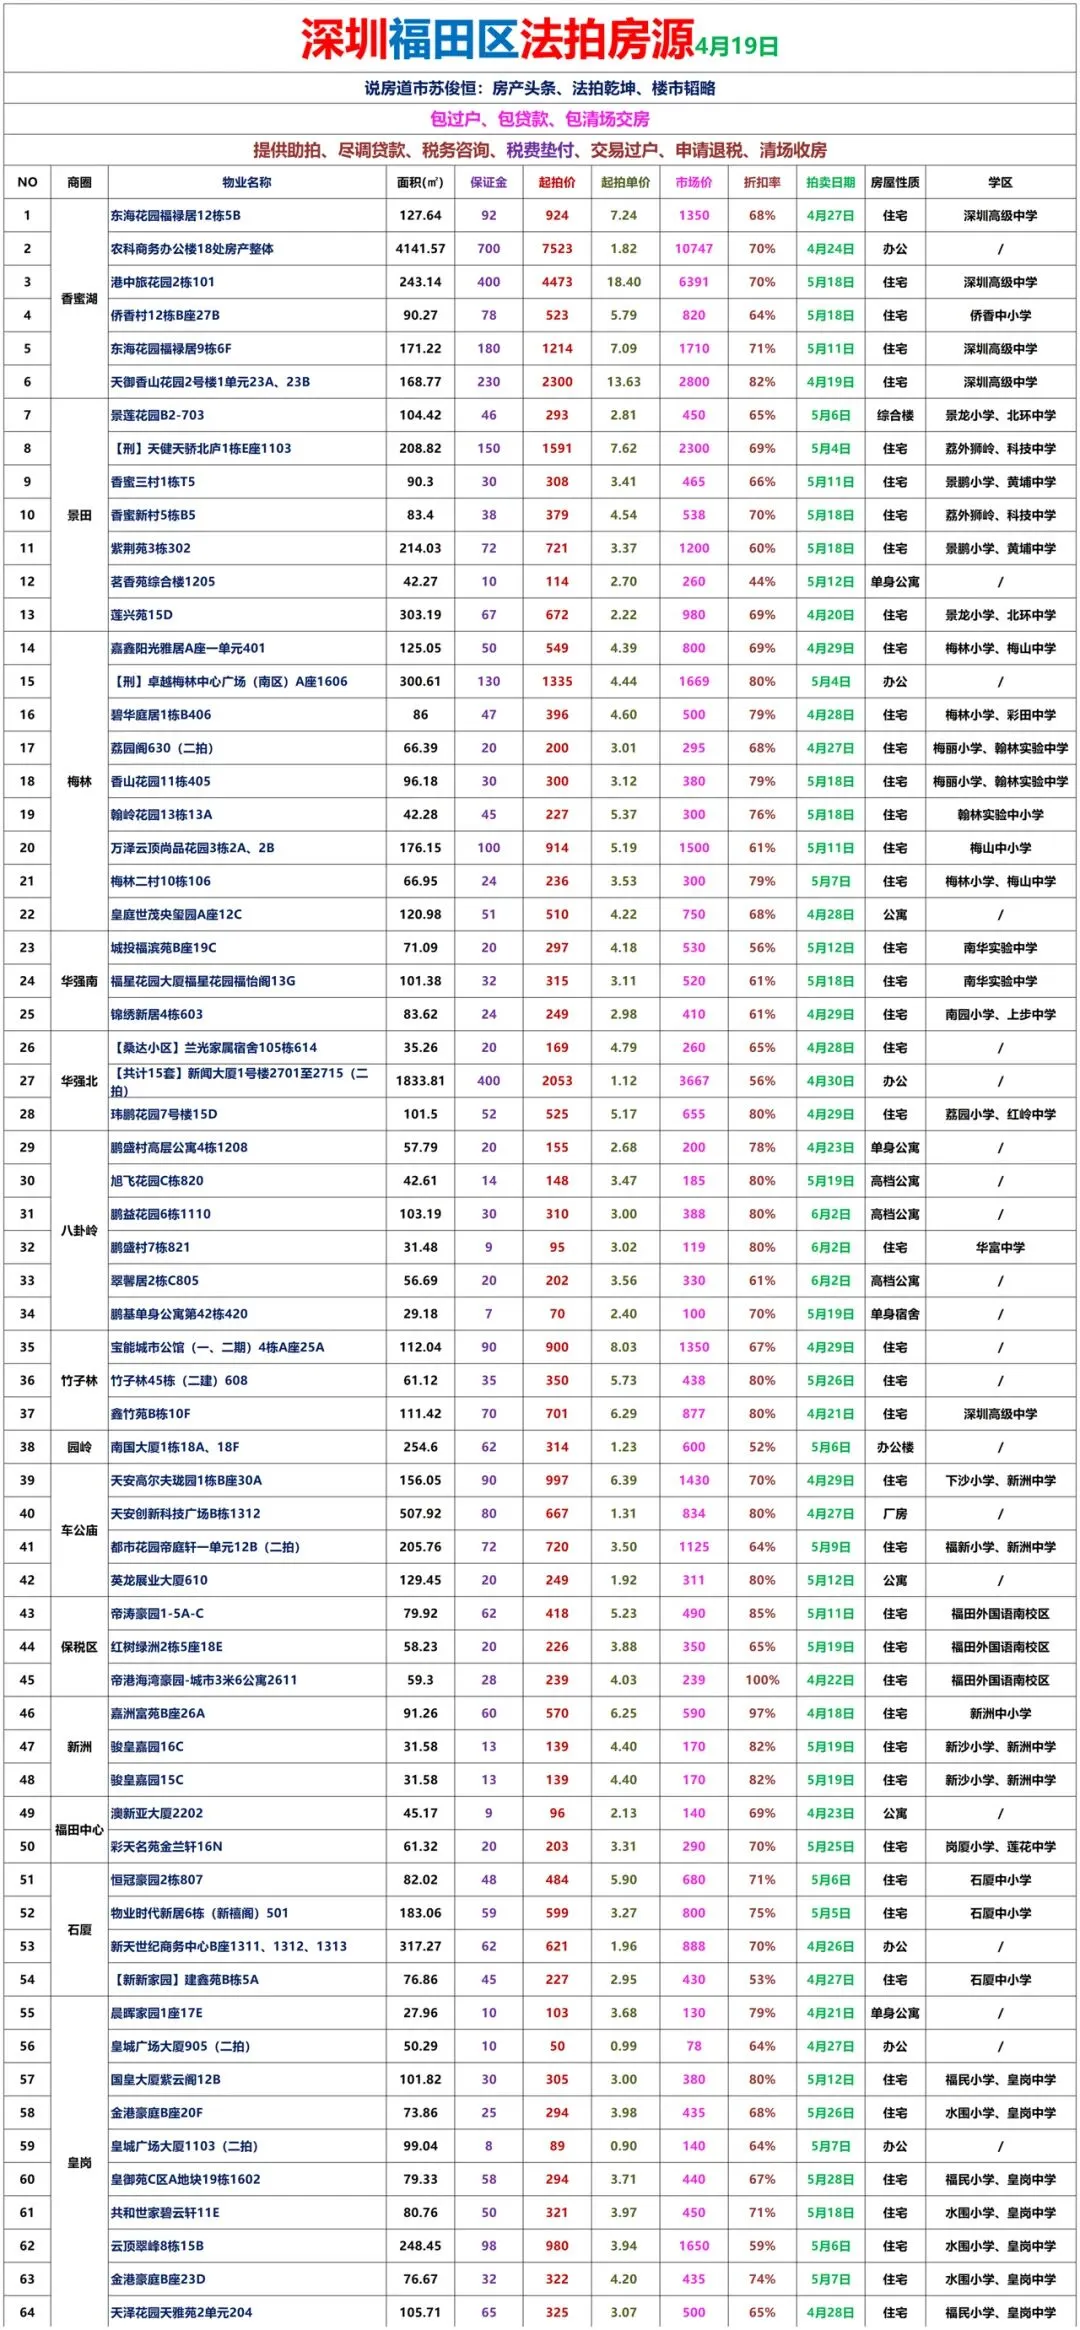Click the 华强北 district cell
The height and width of the screenshot is (2330, 1080).
pos(79,1081)
